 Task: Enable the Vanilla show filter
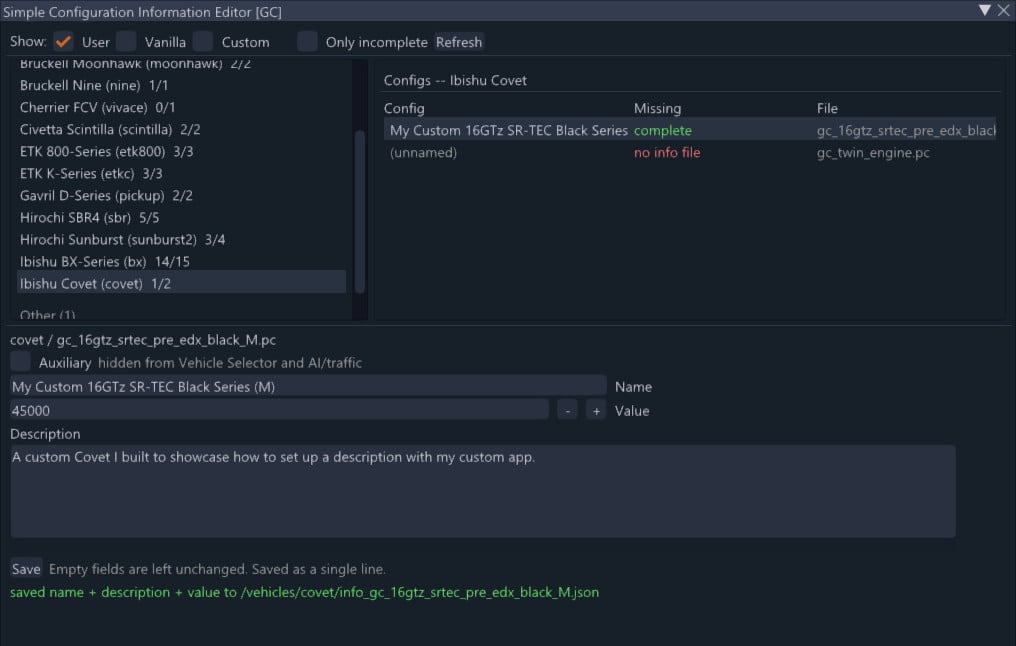point(126,41)
